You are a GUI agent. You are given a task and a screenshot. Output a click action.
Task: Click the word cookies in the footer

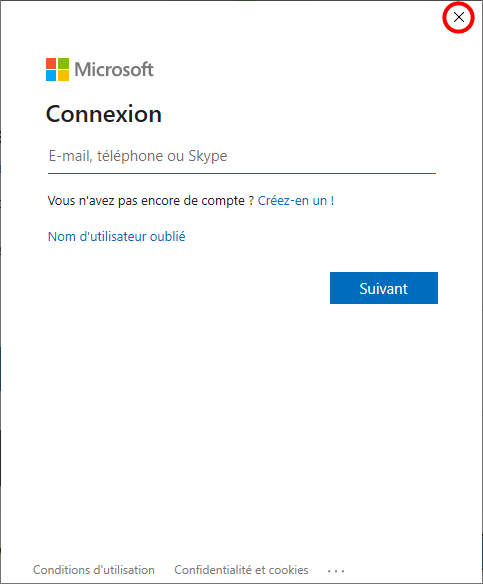tap(288, 570)
